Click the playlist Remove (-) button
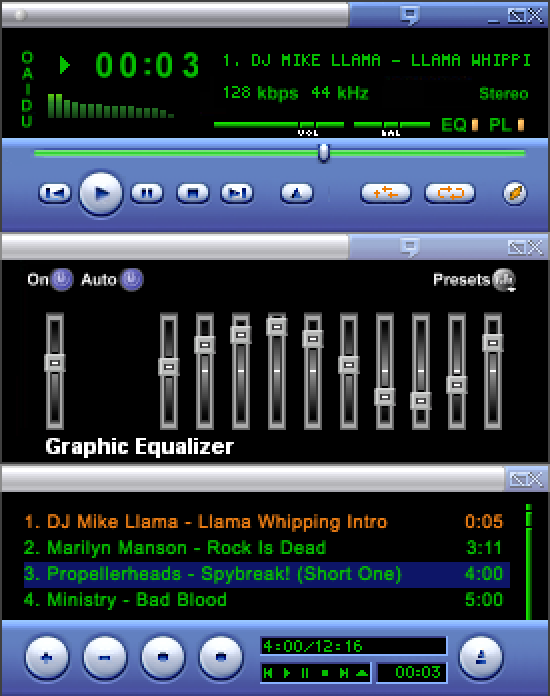Screen dimensions: 550x696 [x=105, y=657]
